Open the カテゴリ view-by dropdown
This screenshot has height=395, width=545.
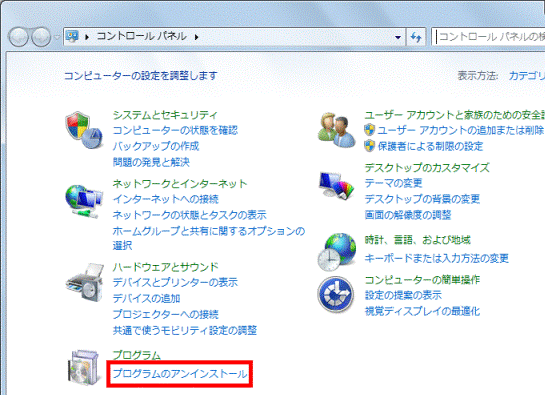[x=527, y=75]
